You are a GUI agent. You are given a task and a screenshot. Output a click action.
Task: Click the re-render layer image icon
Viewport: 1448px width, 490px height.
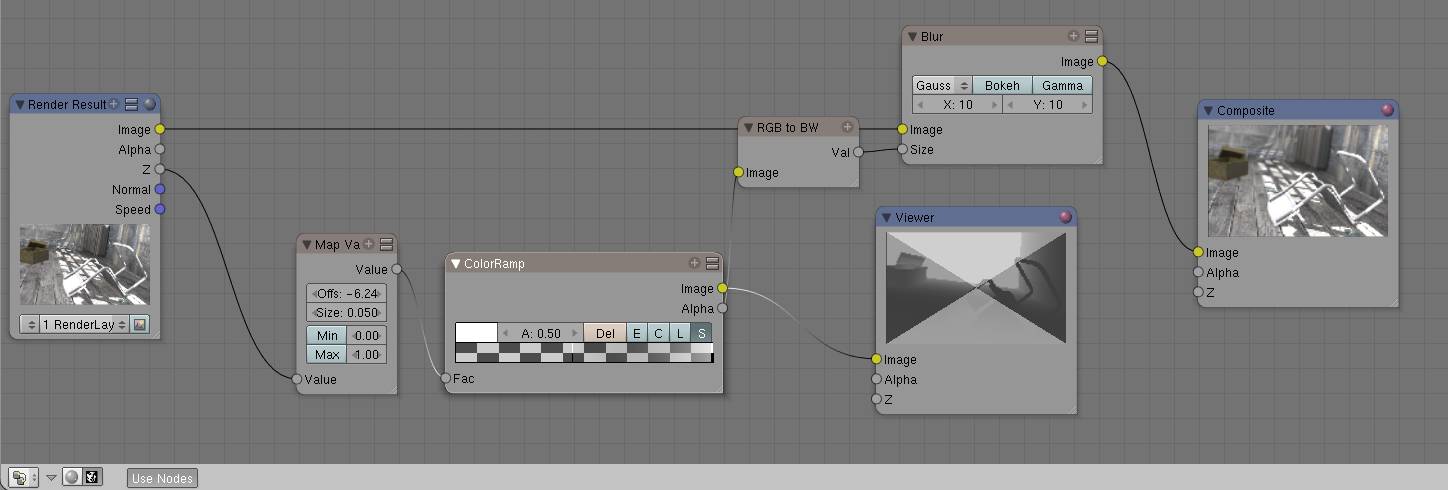[140, 324]
